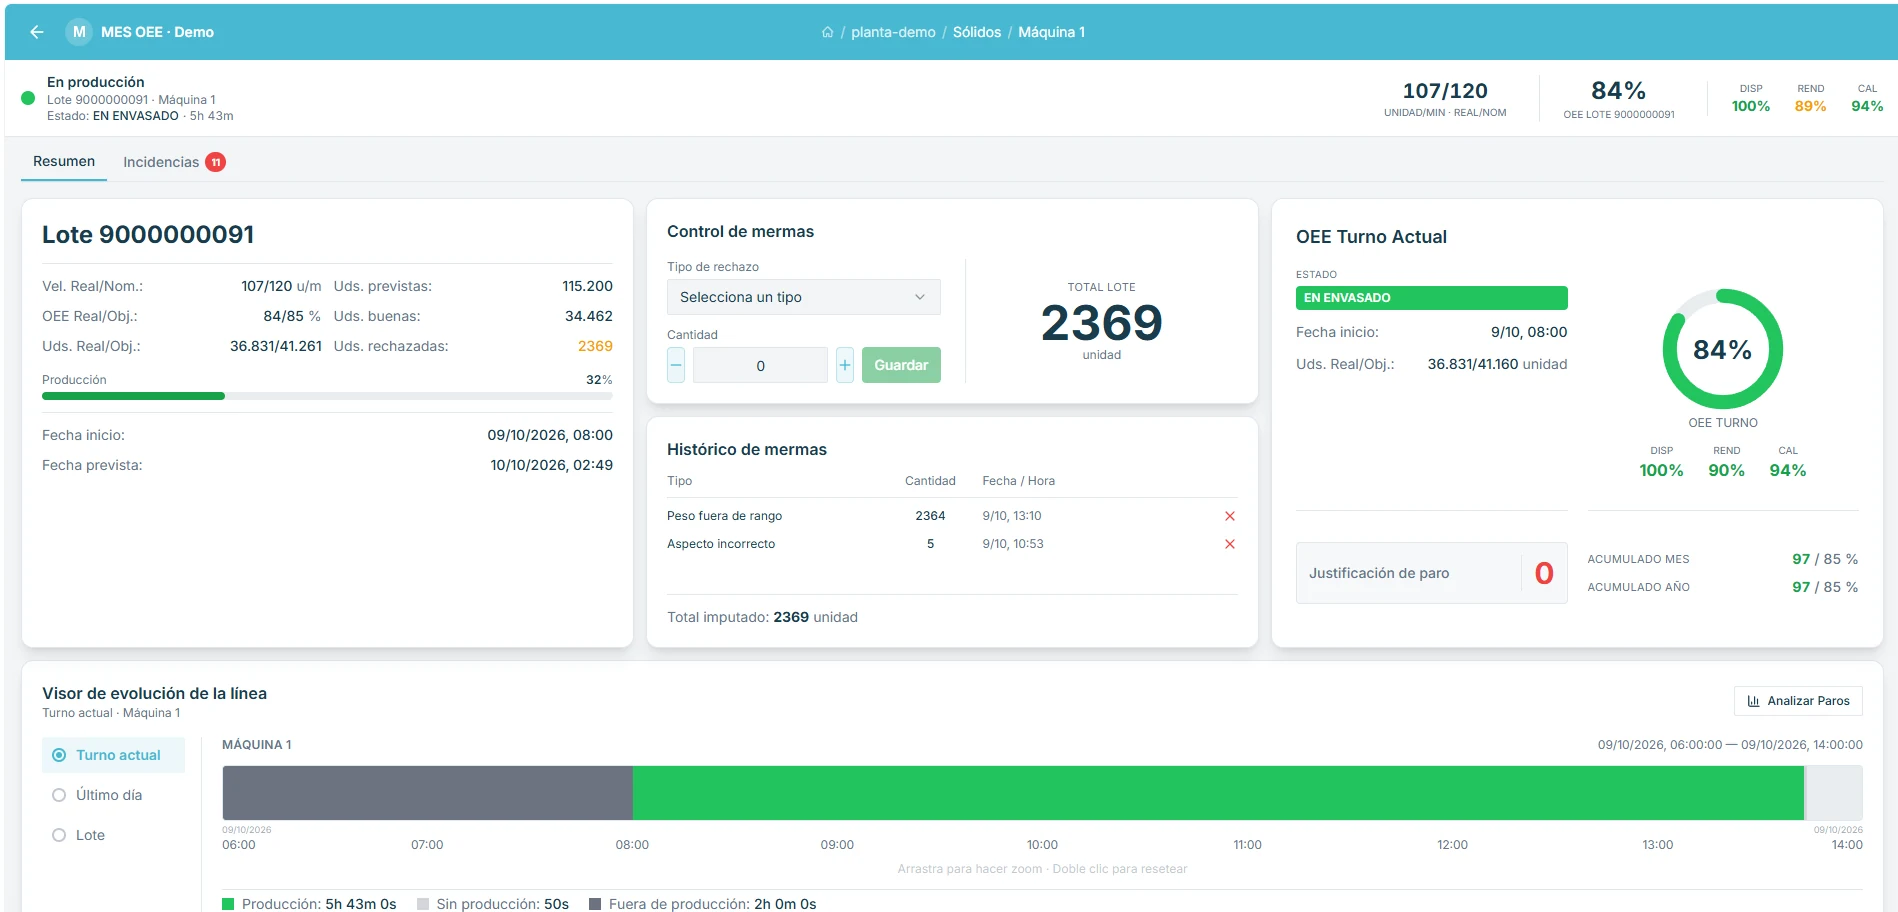This screenshot has width=1898, height=912.
Task: Delete the Peso fuera de rango entry
Action: 1230,516
